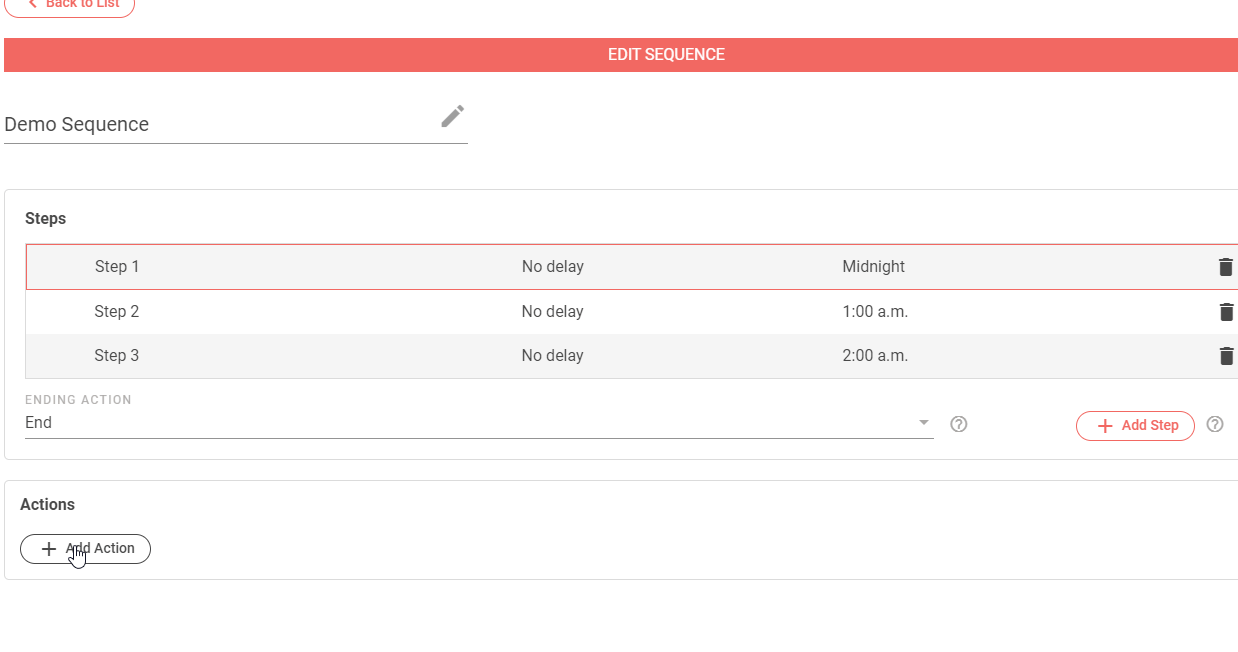The height and width of the screenshot is (652, 1238).
Task: Click the 2:00 a.m. time cell
Action: (x=875, y=356)
